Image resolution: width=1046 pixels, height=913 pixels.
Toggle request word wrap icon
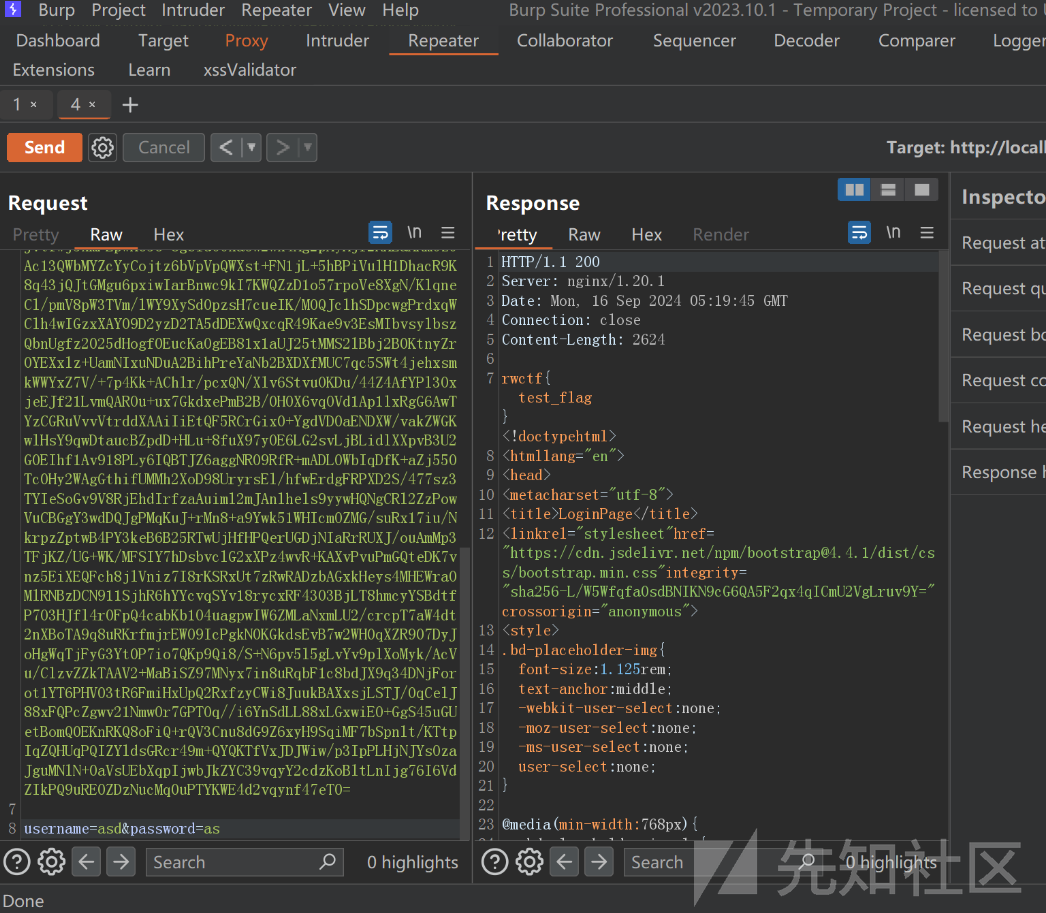[380, 233]
